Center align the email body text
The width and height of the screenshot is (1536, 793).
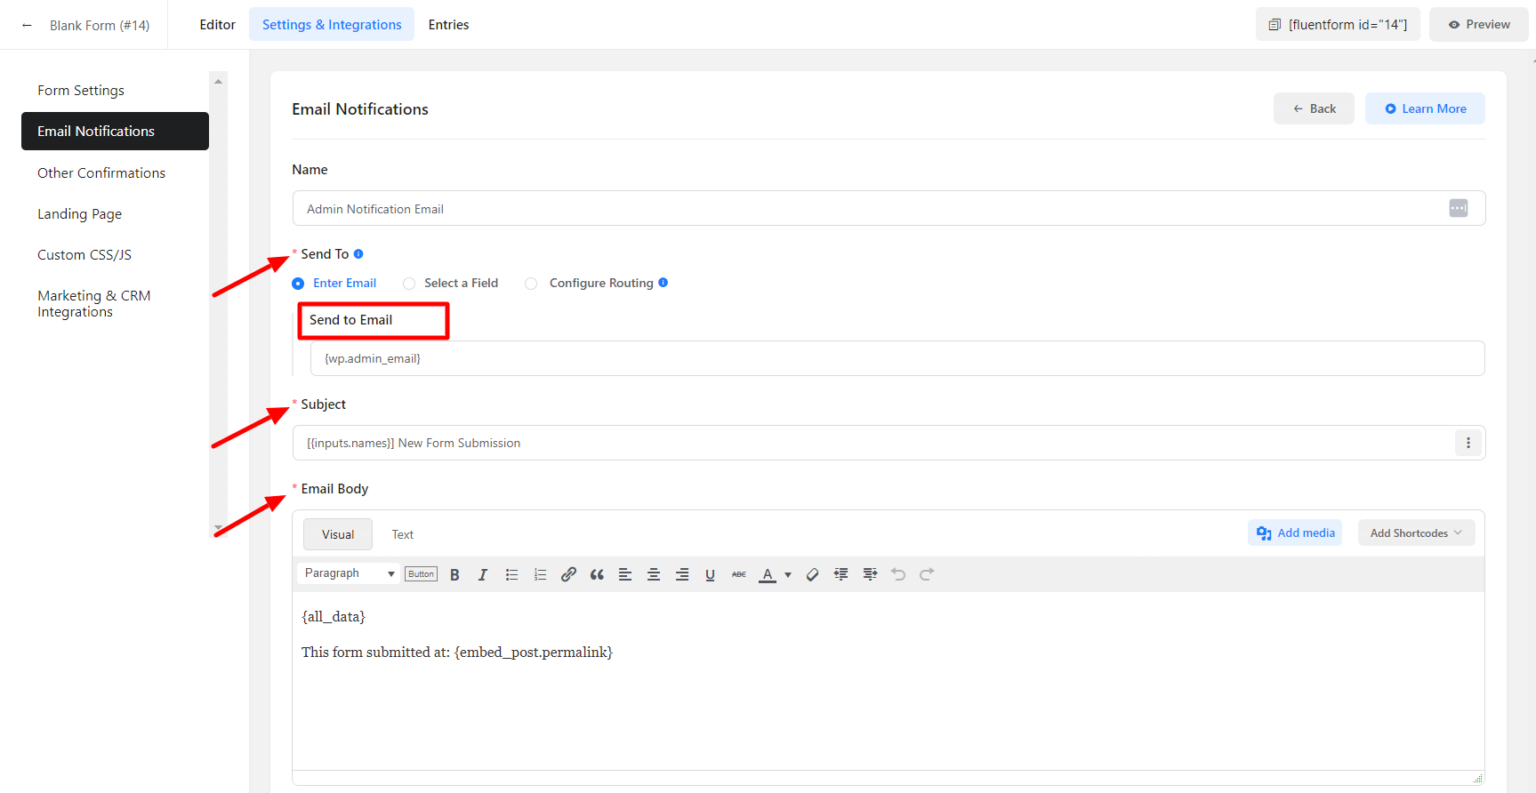tap(653, 574)
